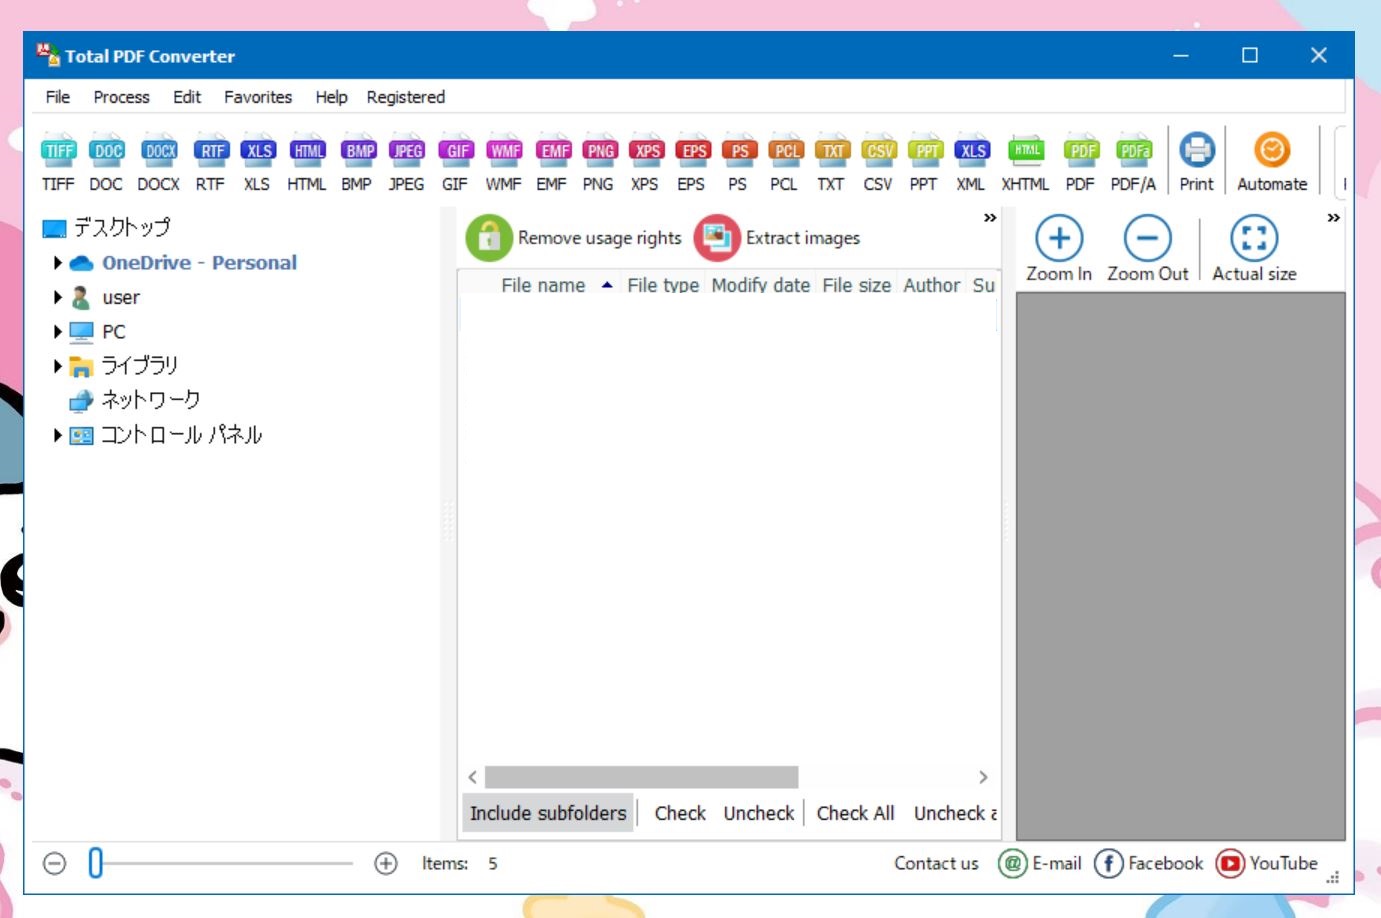Screen dimensions: 1381x918
Task: Show more preview toolbar commands chevron
Action: [x=1333, y=218]
